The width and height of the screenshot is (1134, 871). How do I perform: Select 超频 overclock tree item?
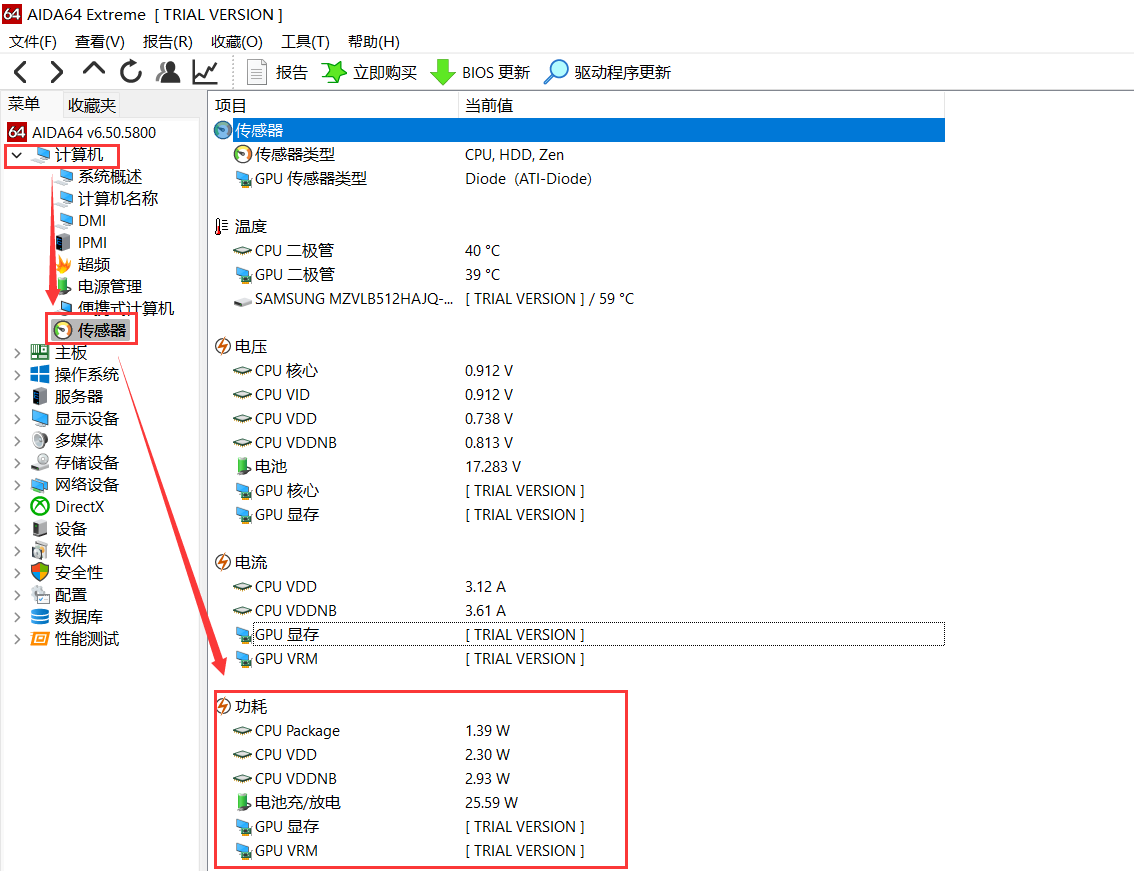pos(94,265)
